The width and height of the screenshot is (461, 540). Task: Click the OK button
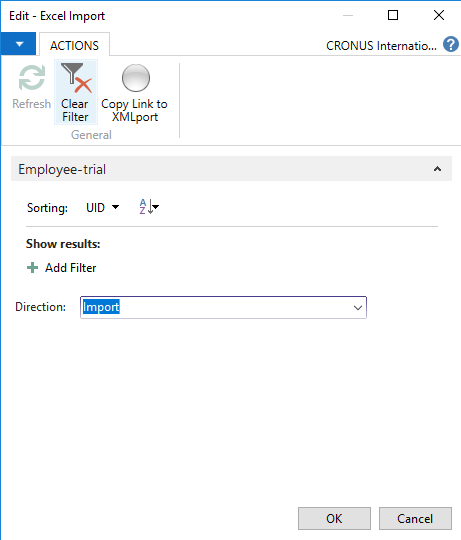pyautogui.click(x=334, y=518)
